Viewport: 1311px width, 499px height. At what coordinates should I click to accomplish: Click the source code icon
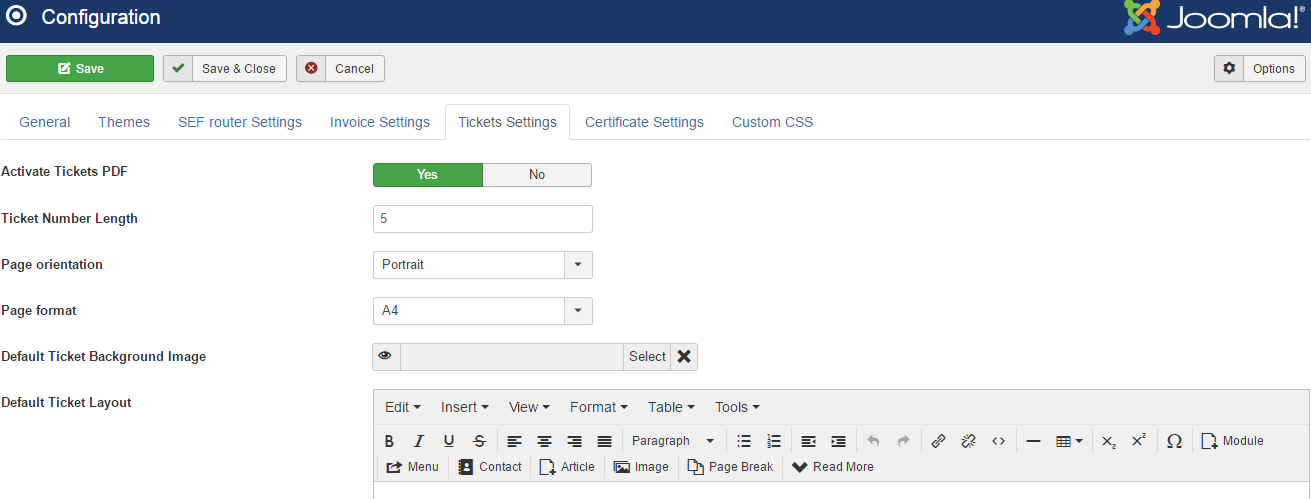[x=998, y=441]
